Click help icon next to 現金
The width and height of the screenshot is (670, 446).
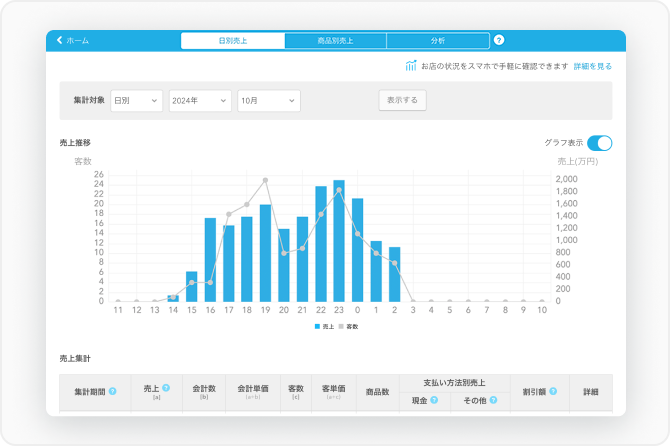click(x=435, y=400)
